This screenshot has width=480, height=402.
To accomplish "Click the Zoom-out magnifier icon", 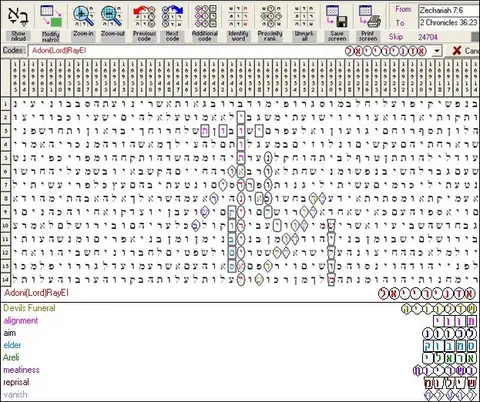I will coord(112,16).
